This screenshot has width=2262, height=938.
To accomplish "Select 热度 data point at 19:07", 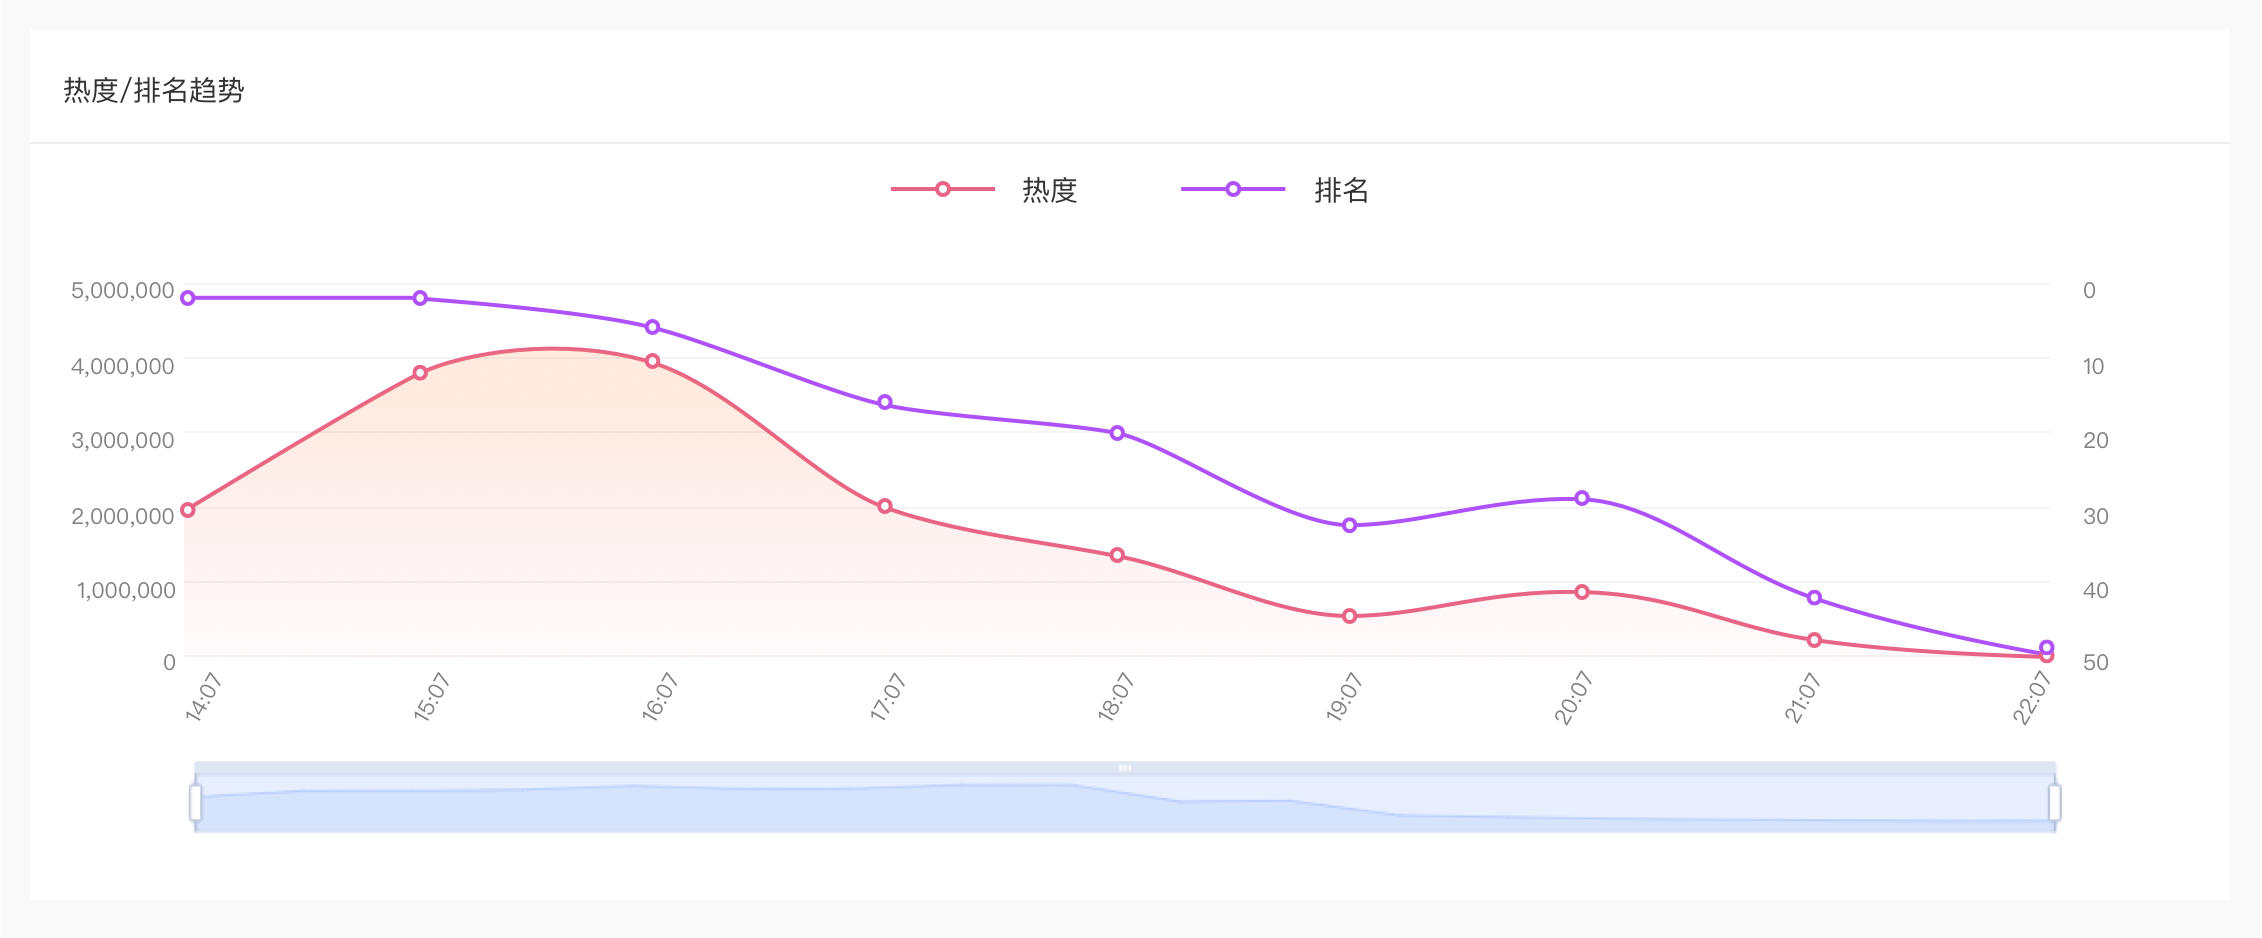I will click(x=1350, y=616).
